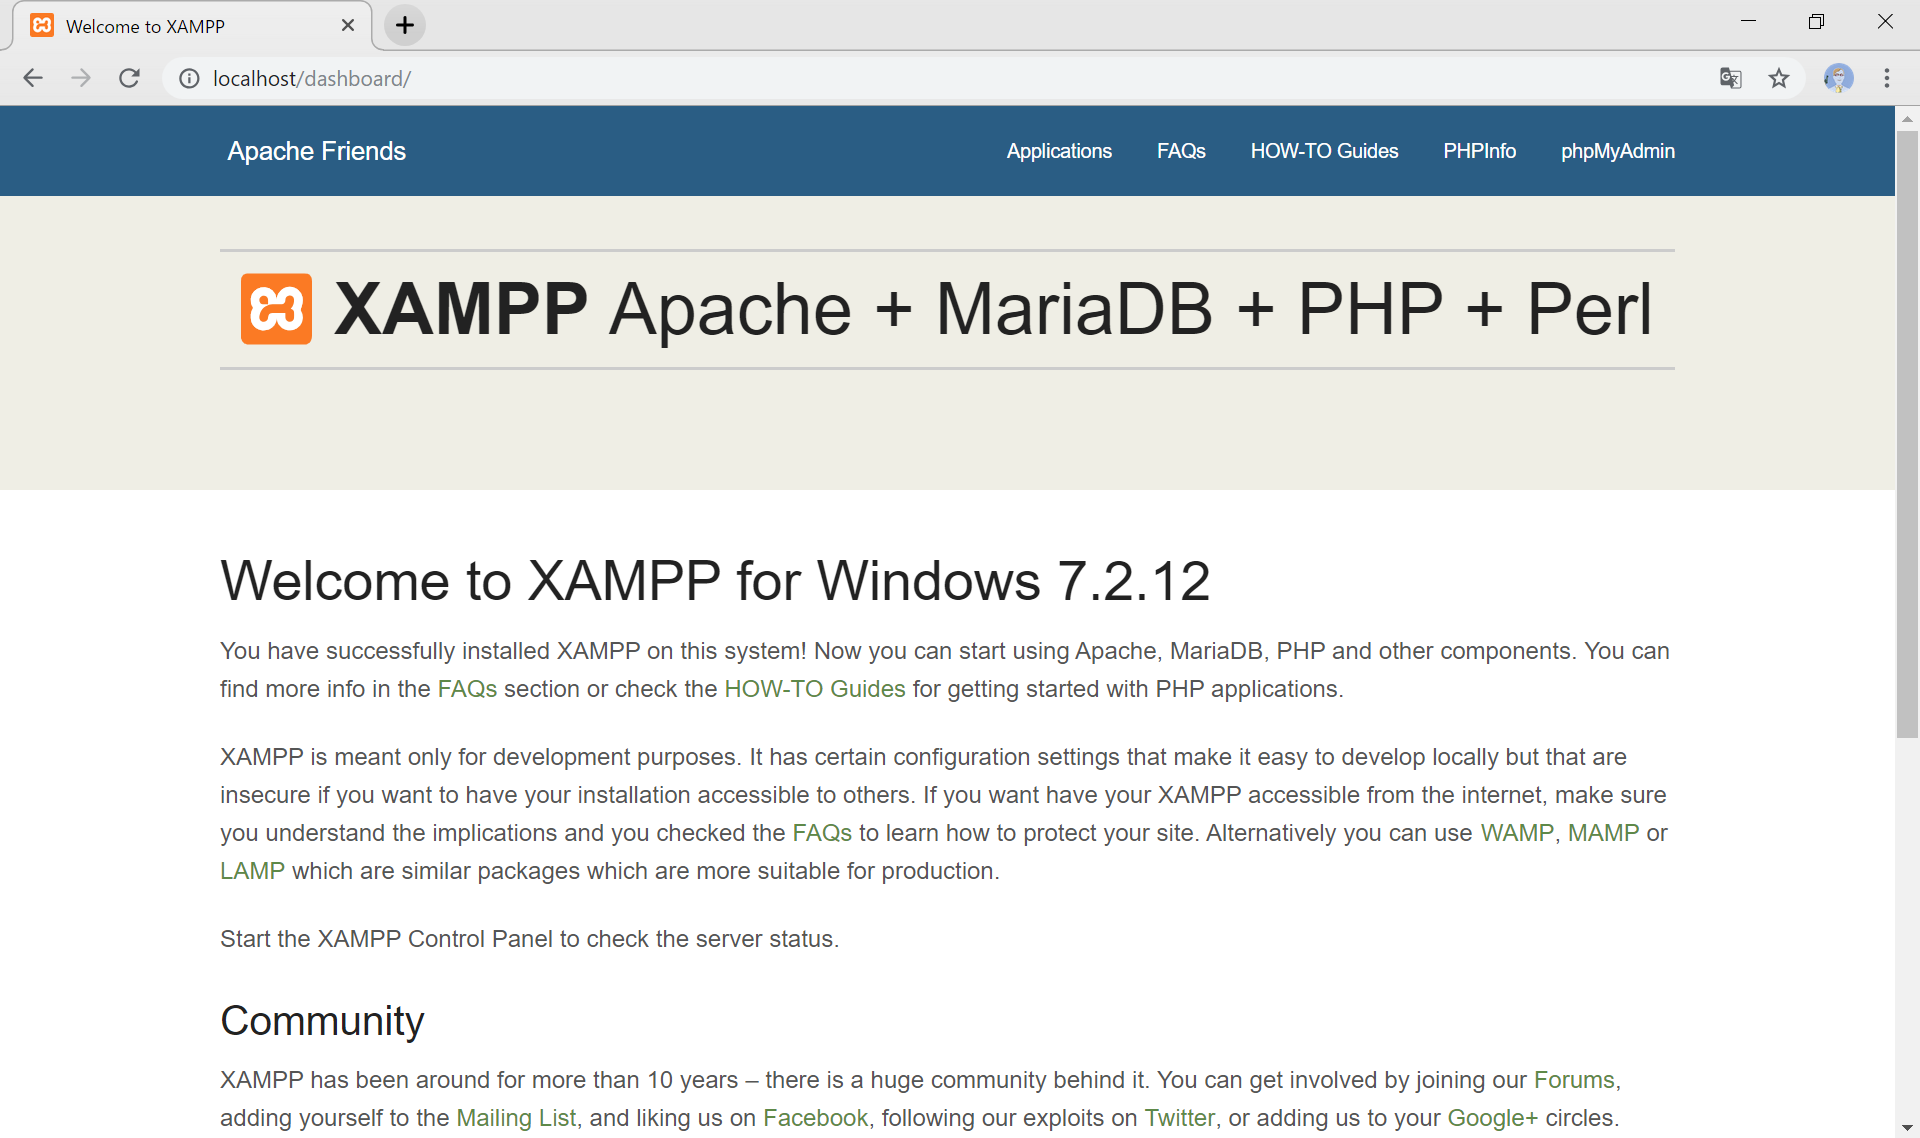1920x1138 pixels.
Task: Open the Forums community link
Action: tap(1574, 1080)
